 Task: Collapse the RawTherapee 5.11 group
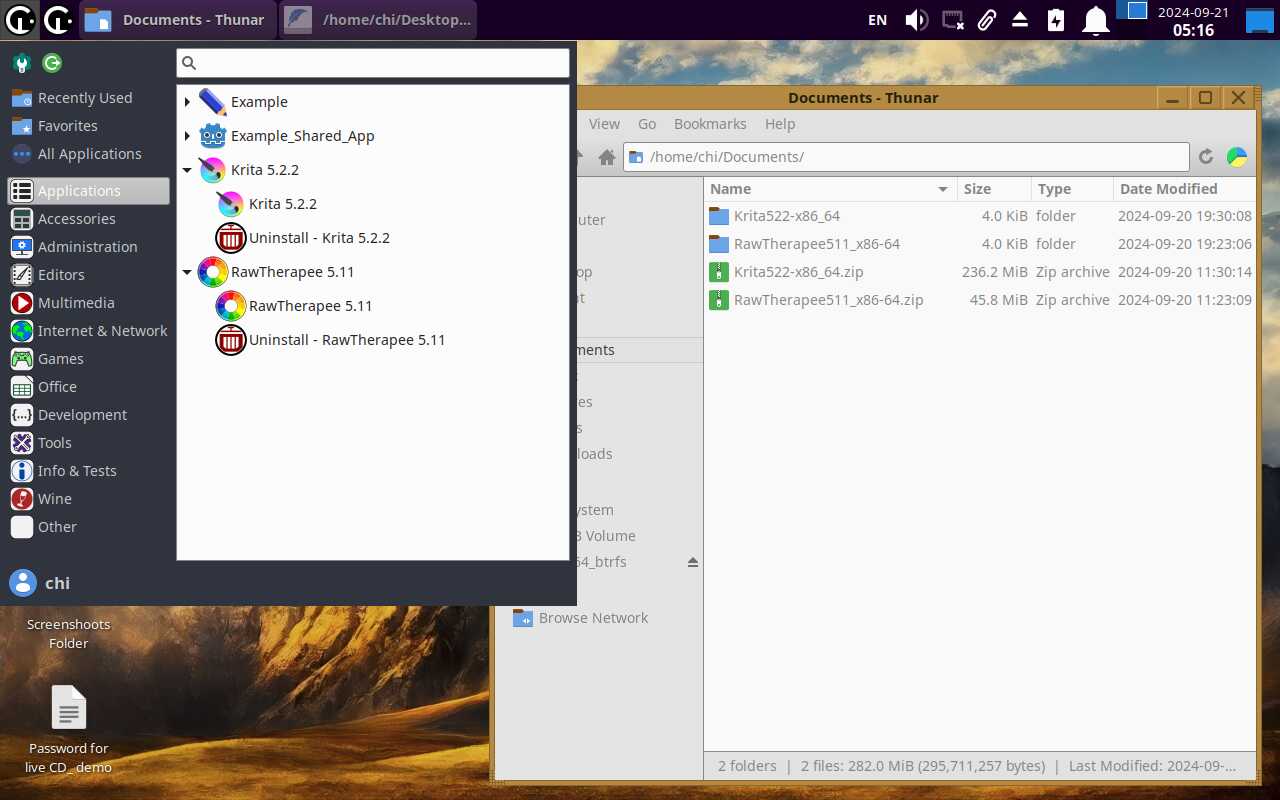[x=187, y=272]
